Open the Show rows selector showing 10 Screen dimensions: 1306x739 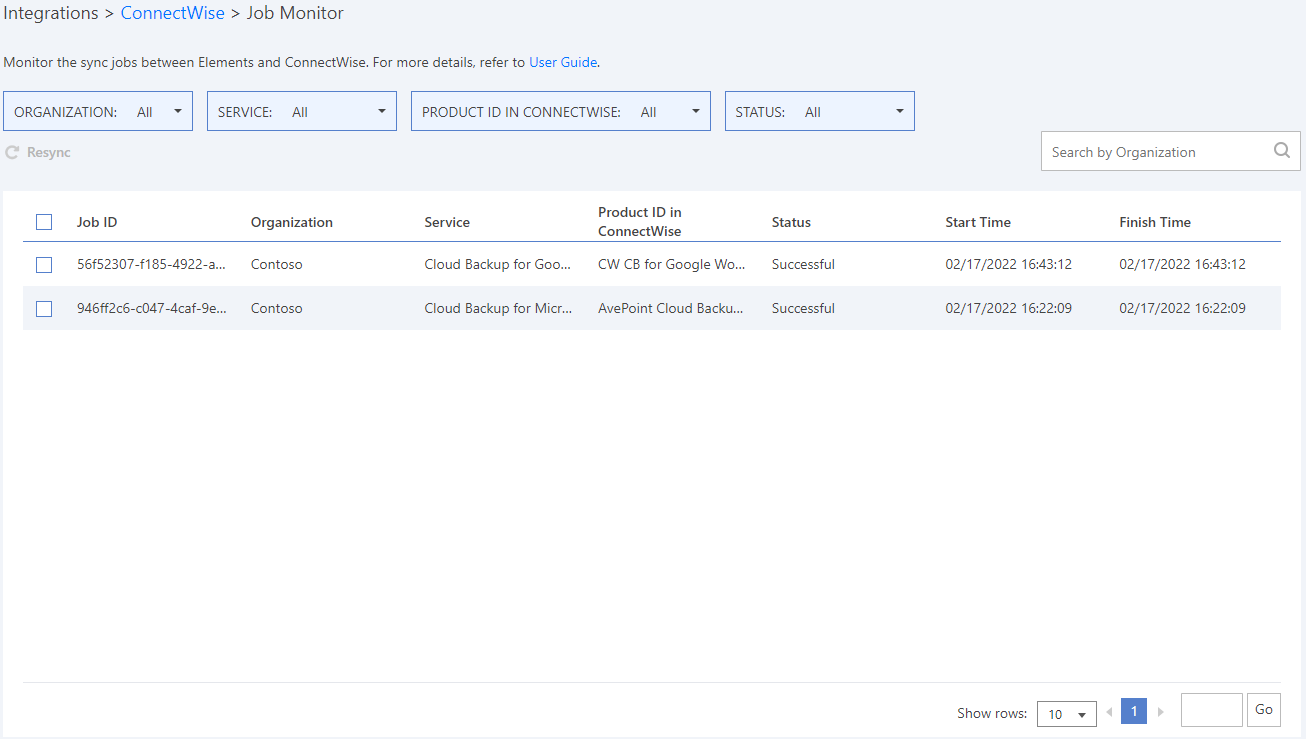point(1066,713)
